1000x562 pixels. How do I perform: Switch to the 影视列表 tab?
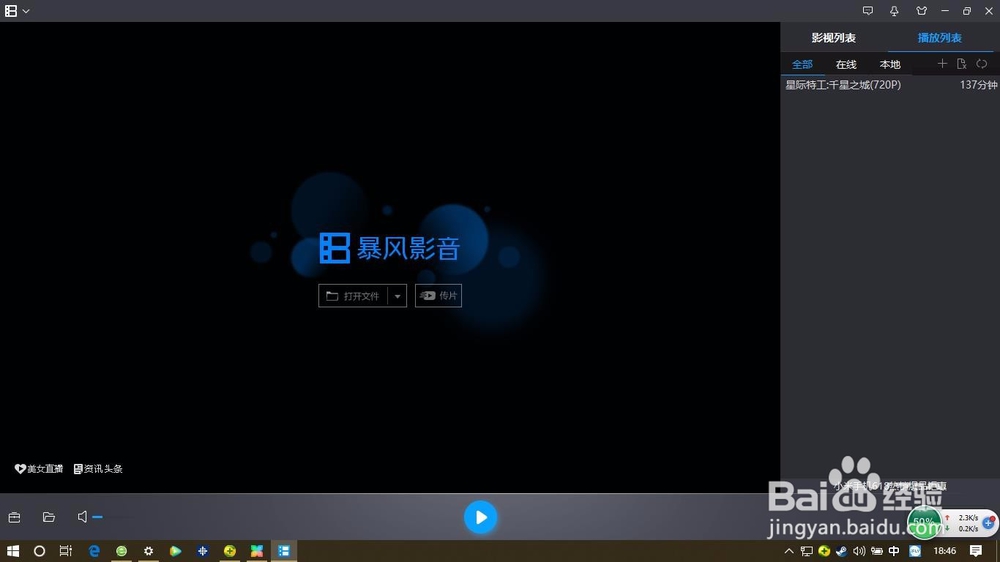coord(834,38)
